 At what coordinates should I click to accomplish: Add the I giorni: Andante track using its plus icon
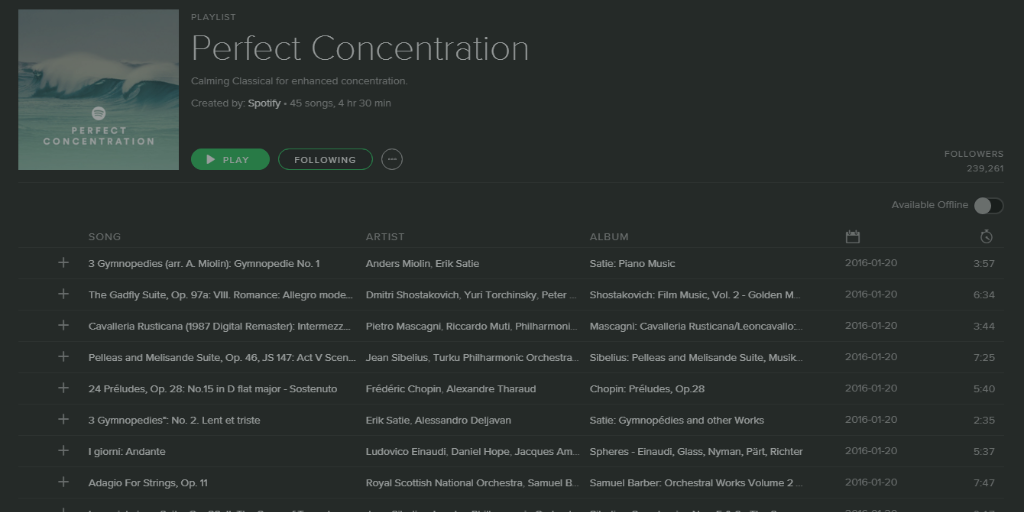tap(63, 451)
